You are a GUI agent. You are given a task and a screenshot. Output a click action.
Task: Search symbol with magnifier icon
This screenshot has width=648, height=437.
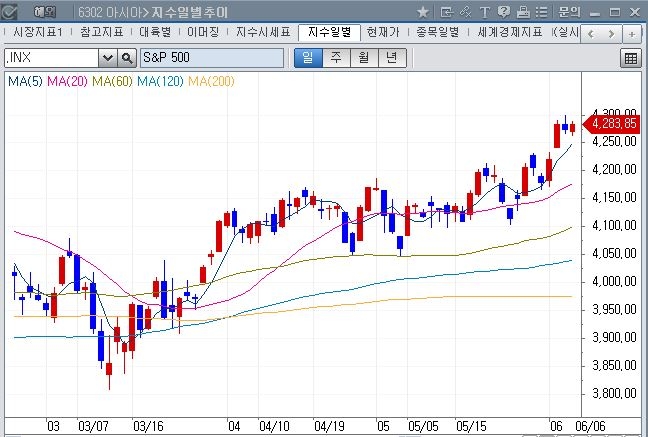tap(127, 58)
